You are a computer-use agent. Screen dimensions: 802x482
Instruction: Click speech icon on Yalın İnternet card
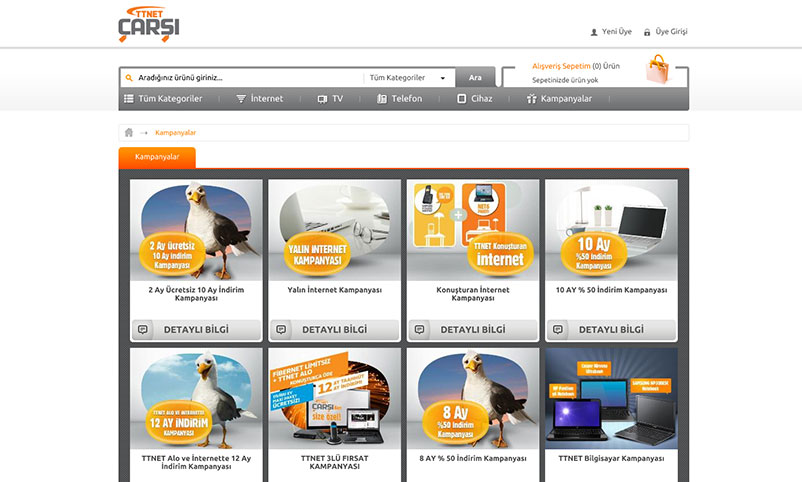point(281,330)
